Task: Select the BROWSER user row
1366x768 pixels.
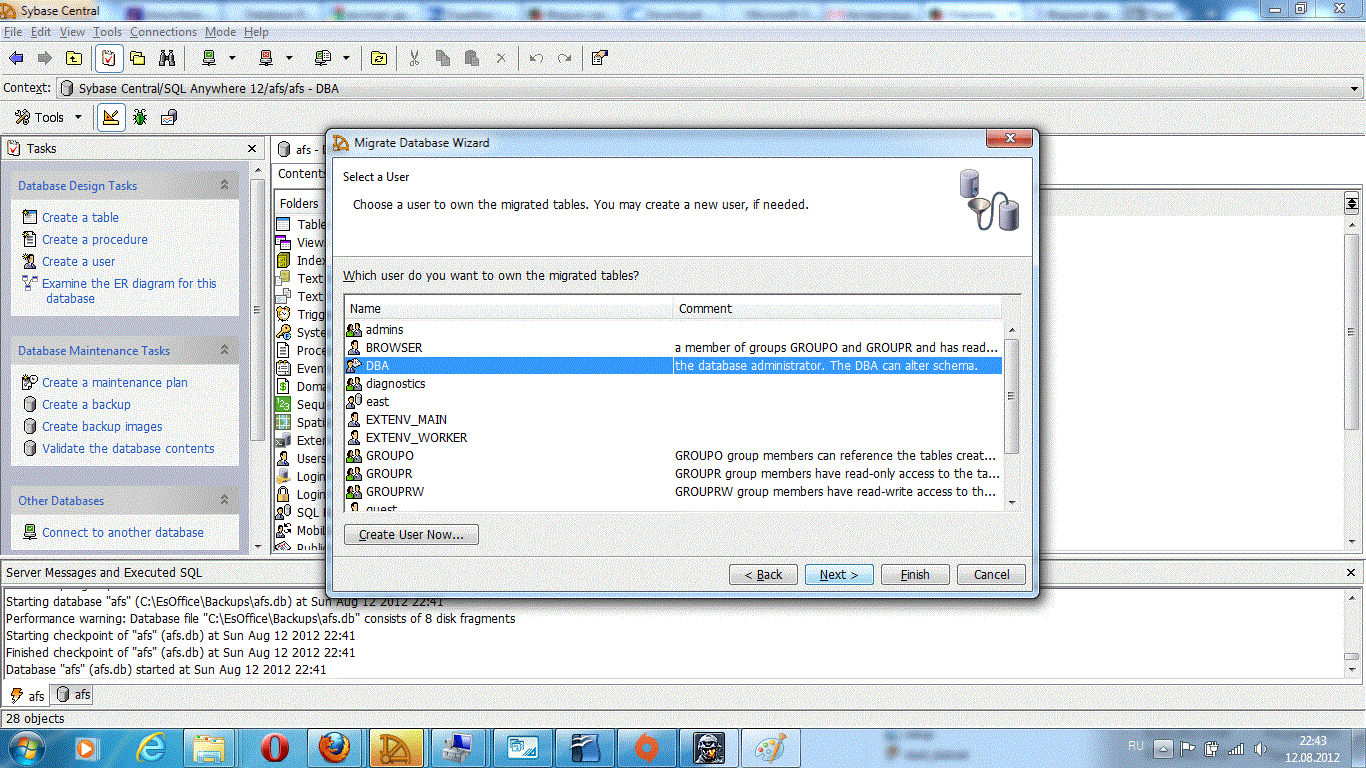Action: click(673, 347)
